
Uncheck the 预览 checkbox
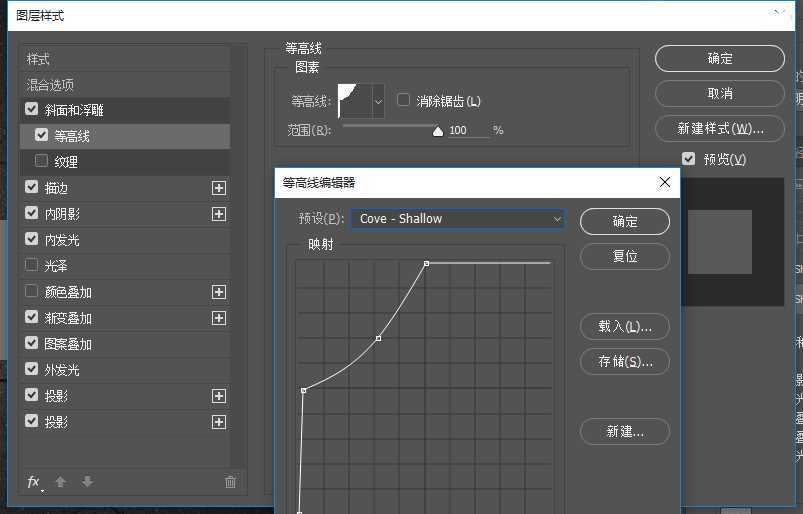(688, 159)
